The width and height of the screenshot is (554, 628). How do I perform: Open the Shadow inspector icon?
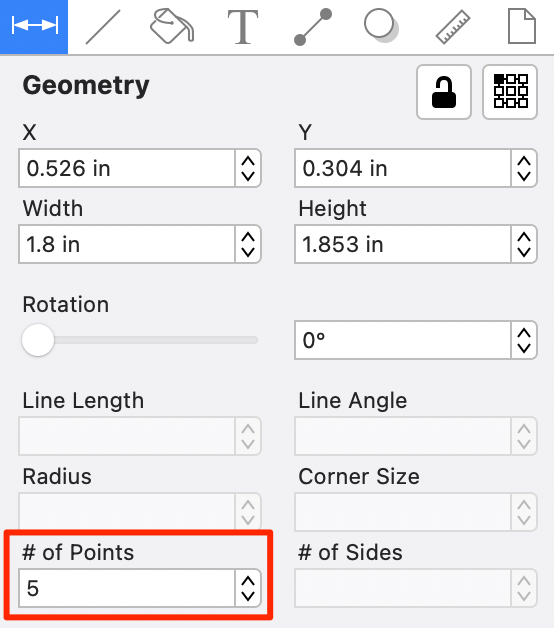point(381,26)
